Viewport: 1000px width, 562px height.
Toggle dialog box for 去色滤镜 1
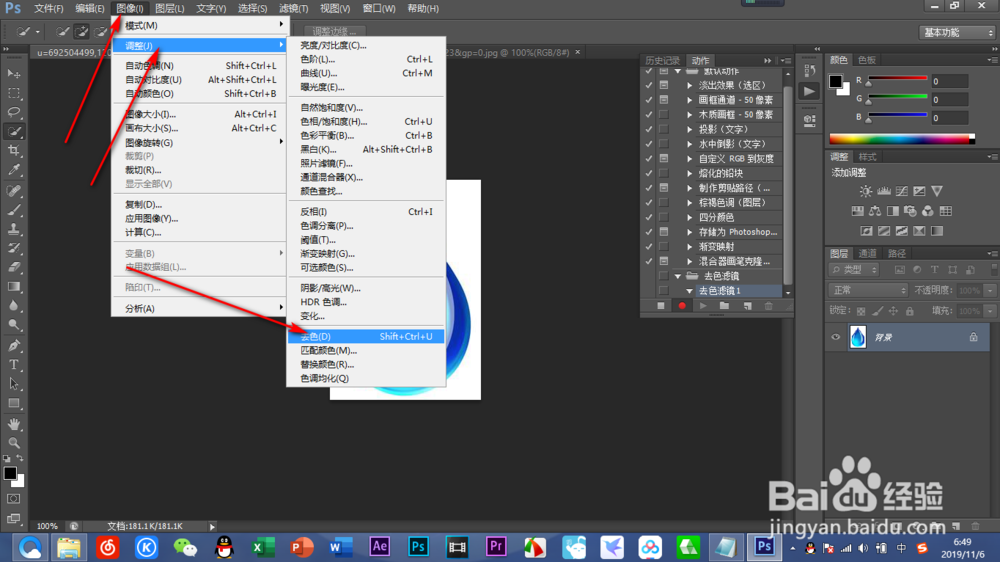664,290
